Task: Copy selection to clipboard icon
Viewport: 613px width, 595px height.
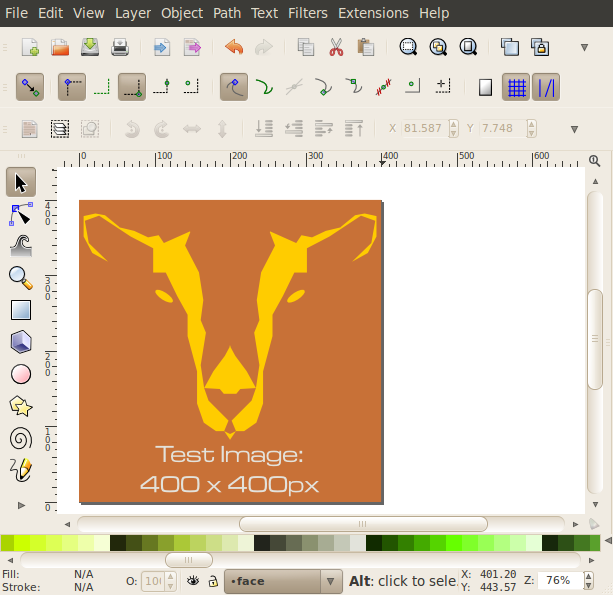Action: (306, 47)
